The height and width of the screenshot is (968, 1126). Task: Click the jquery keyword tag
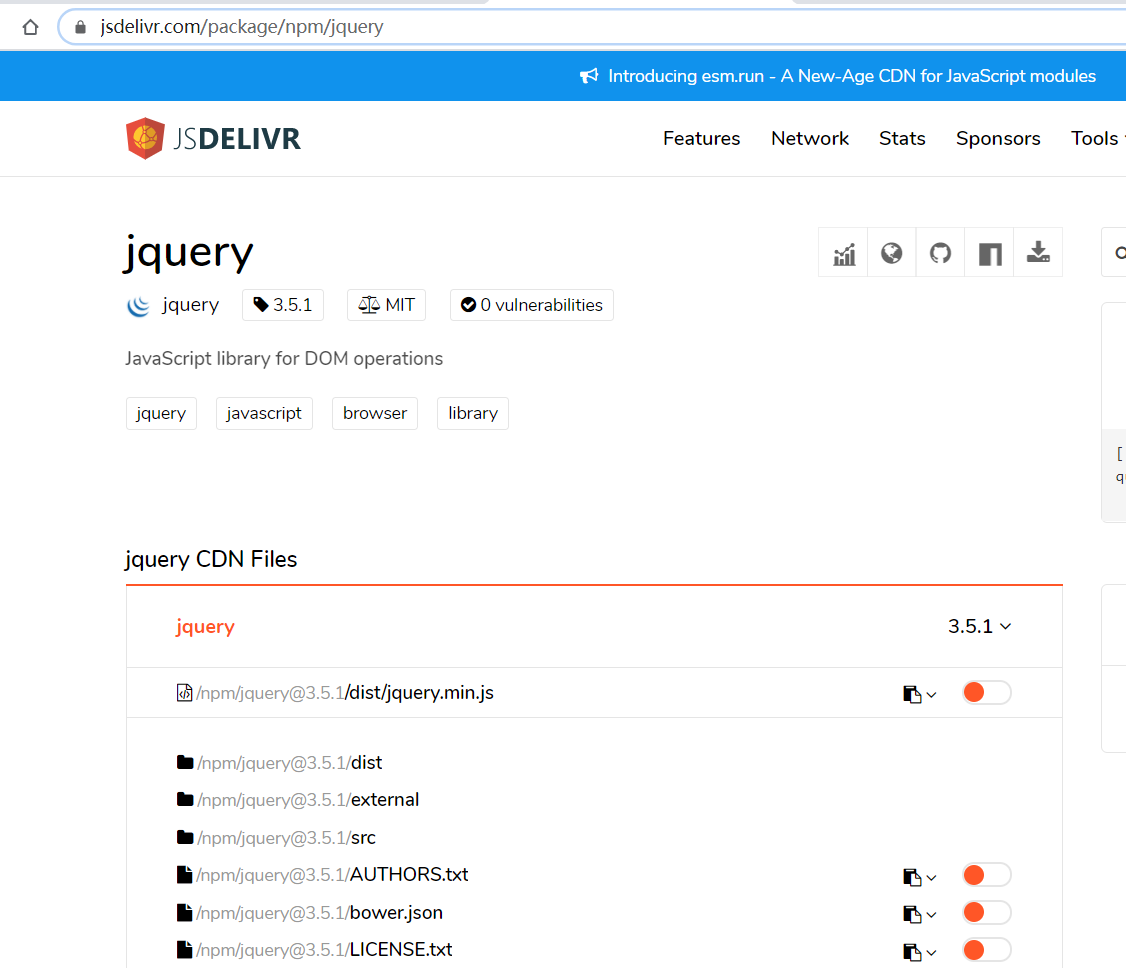pyautogui.click(x=161, y=414)
